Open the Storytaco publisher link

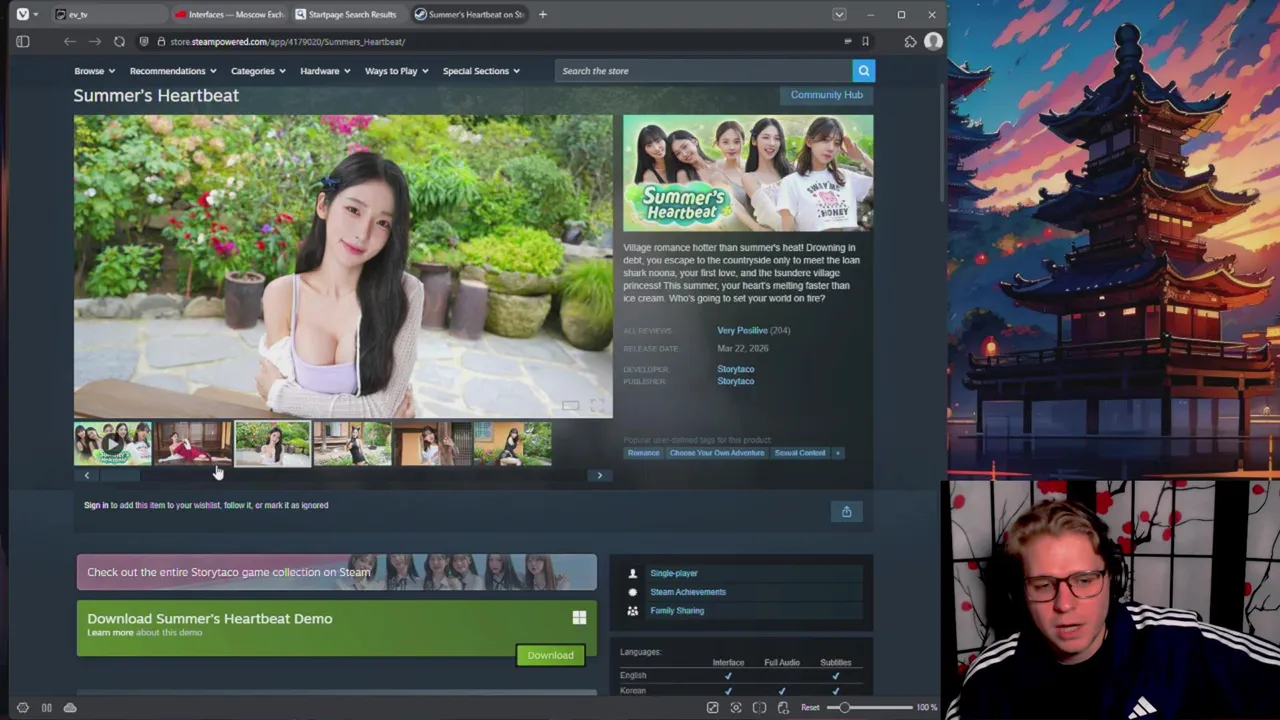coord(735,381)
